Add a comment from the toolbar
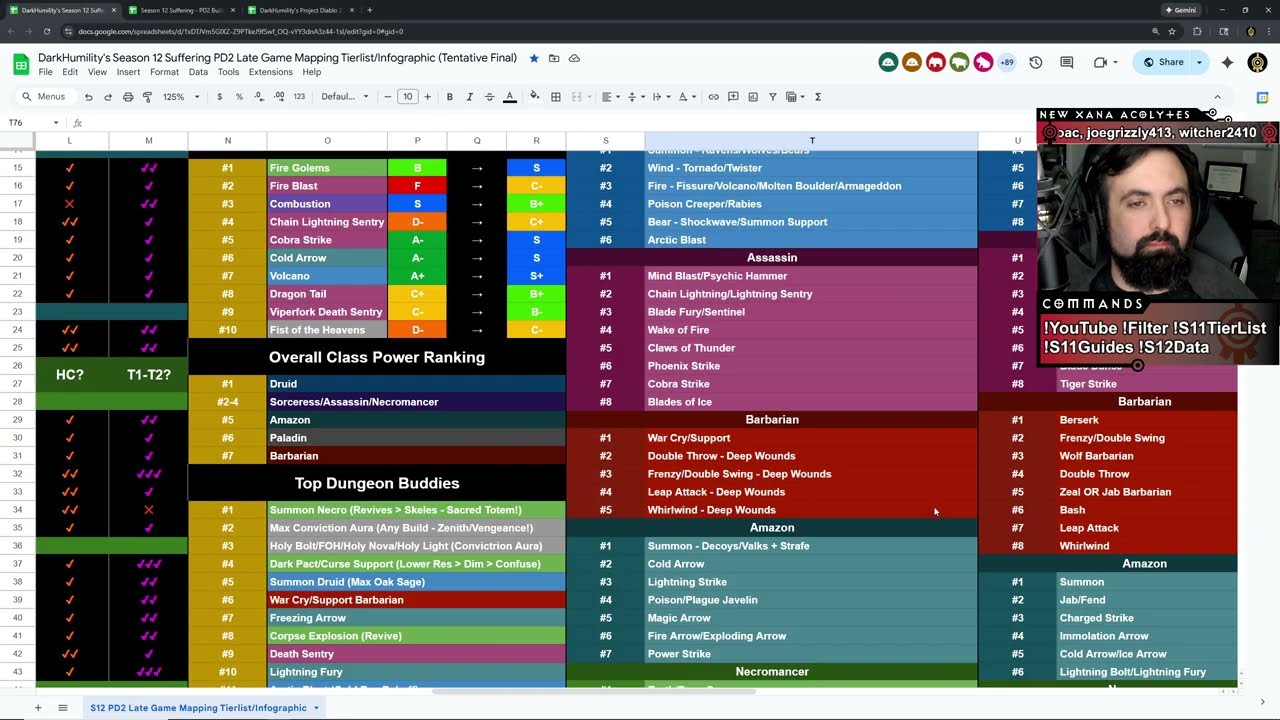The height and width of the screenshot is (720, 1280). [733, 97]
